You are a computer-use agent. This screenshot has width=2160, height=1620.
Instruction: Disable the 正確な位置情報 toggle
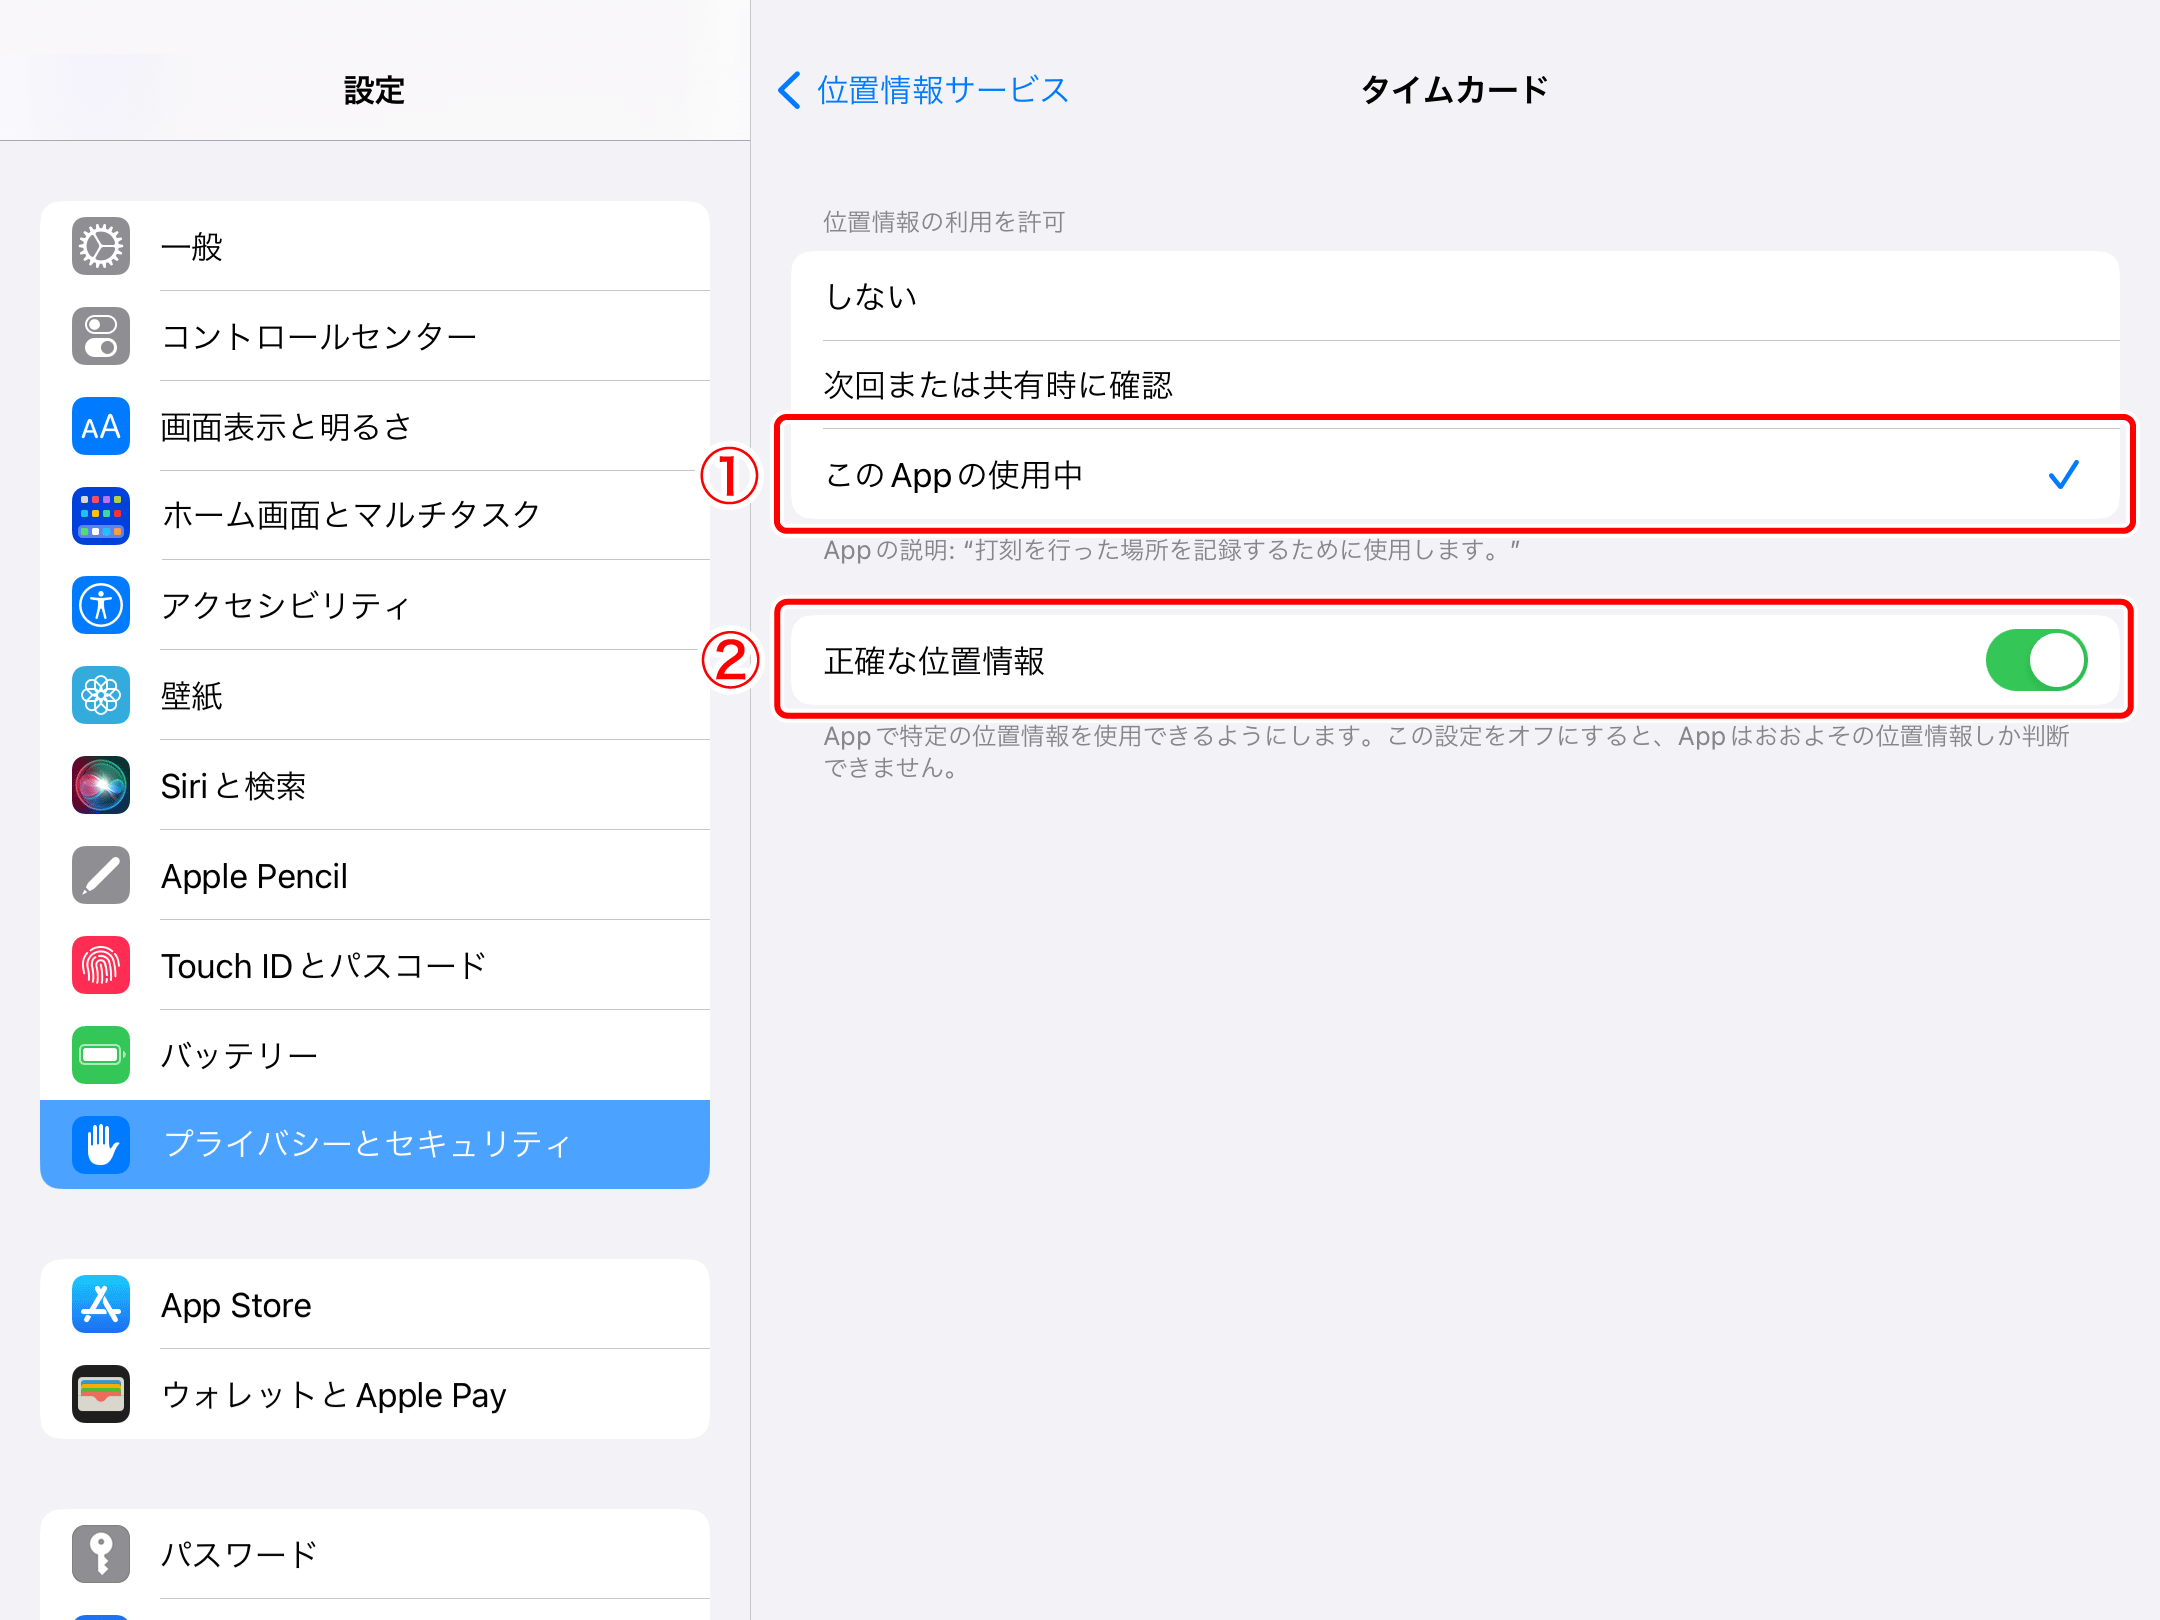[x=2037, y=659]
